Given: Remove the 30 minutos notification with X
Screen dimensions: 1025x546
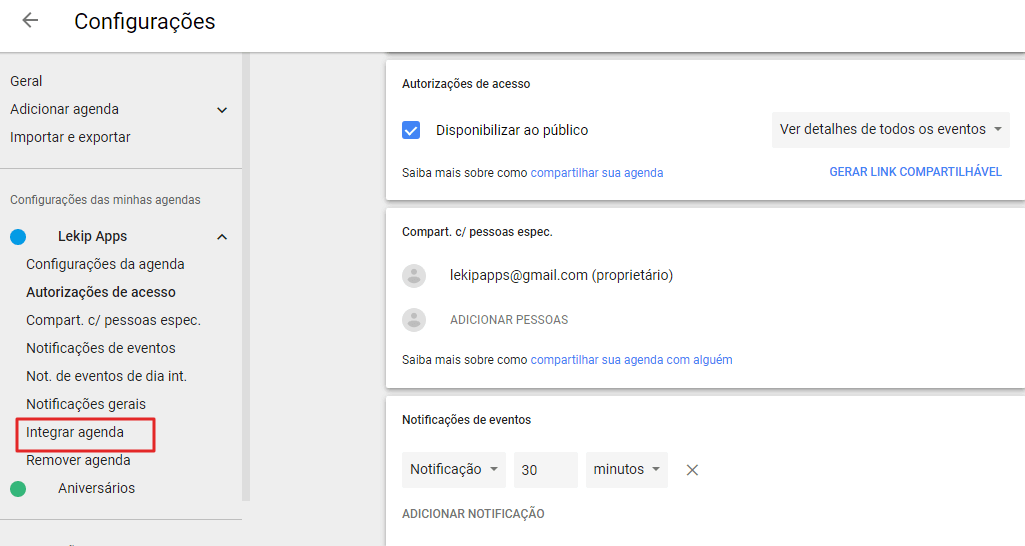Looking at the screenshot, I should (x=692, y=470).
